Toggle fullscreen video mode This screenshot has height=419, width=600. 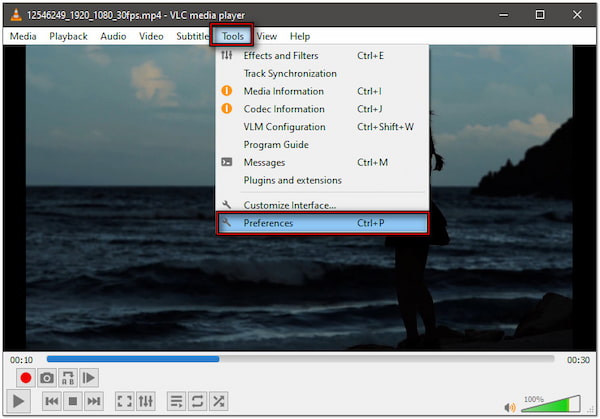pos(125,401)
